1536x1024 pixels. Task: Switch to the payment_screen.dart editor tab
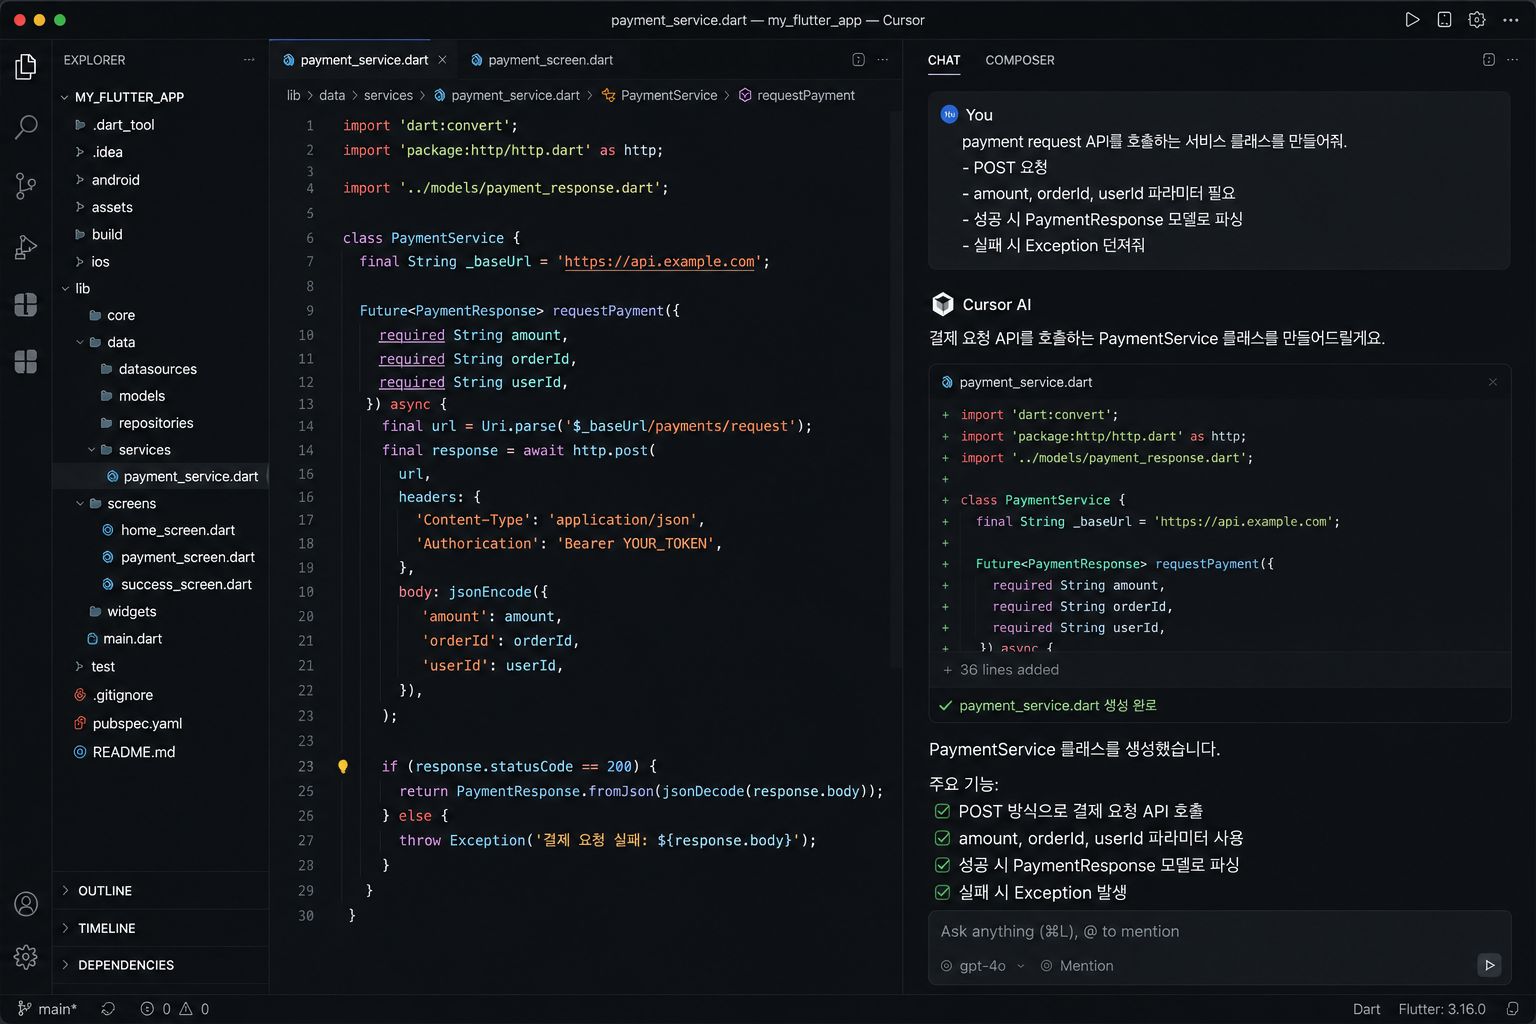(x=541, y=60)
